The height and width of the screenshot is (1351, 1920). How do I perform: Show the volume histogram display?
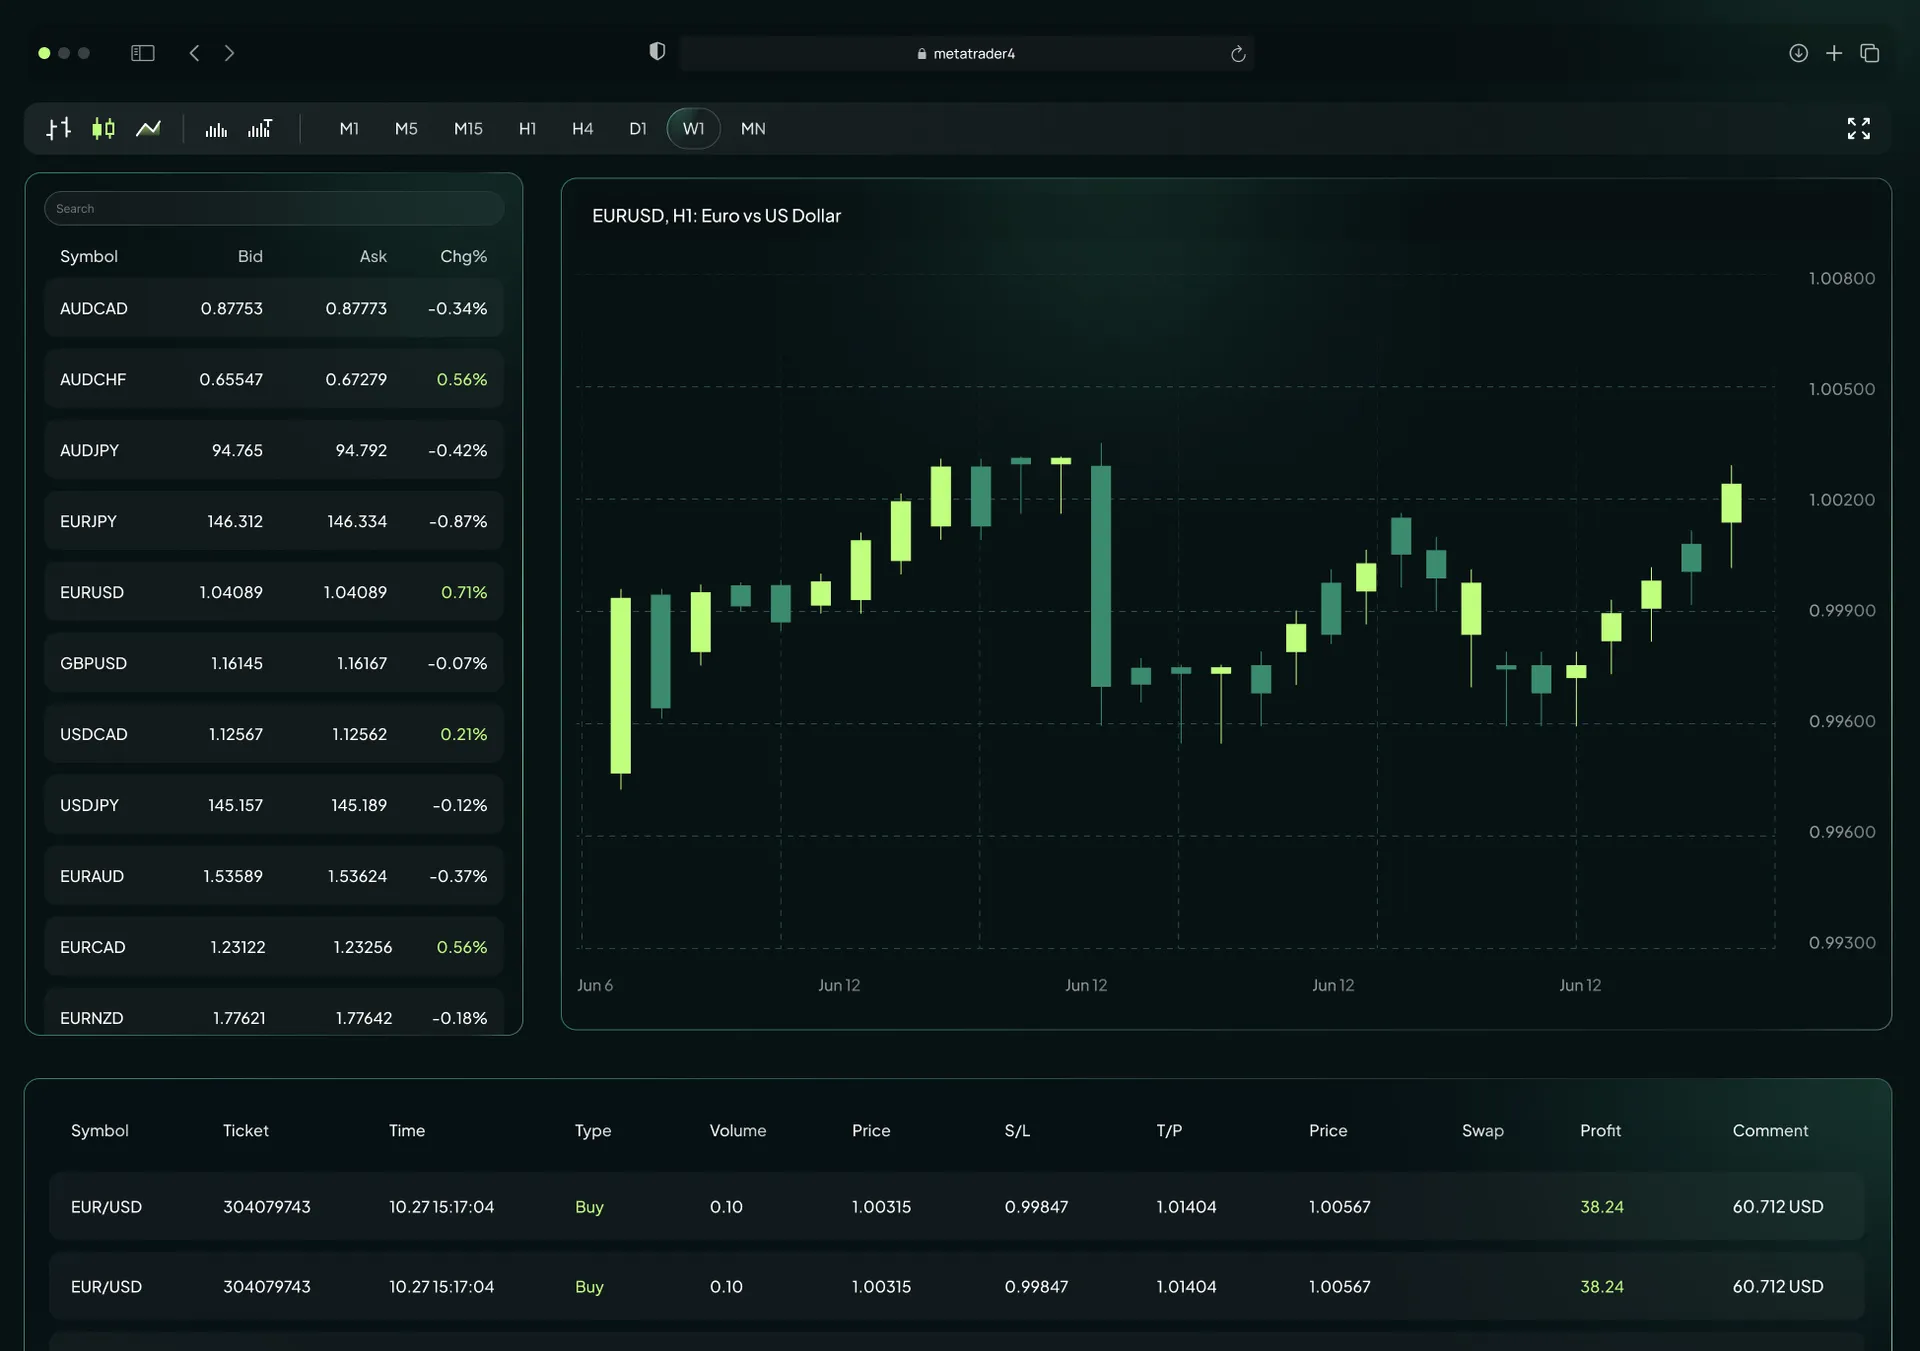pyautogui.click(x=215, y=128)
